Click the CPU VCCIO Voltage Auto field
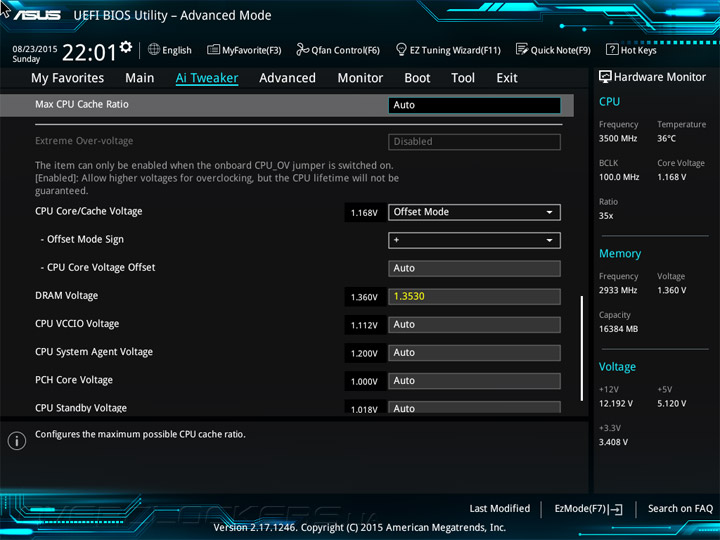 [x=474, y=325]
